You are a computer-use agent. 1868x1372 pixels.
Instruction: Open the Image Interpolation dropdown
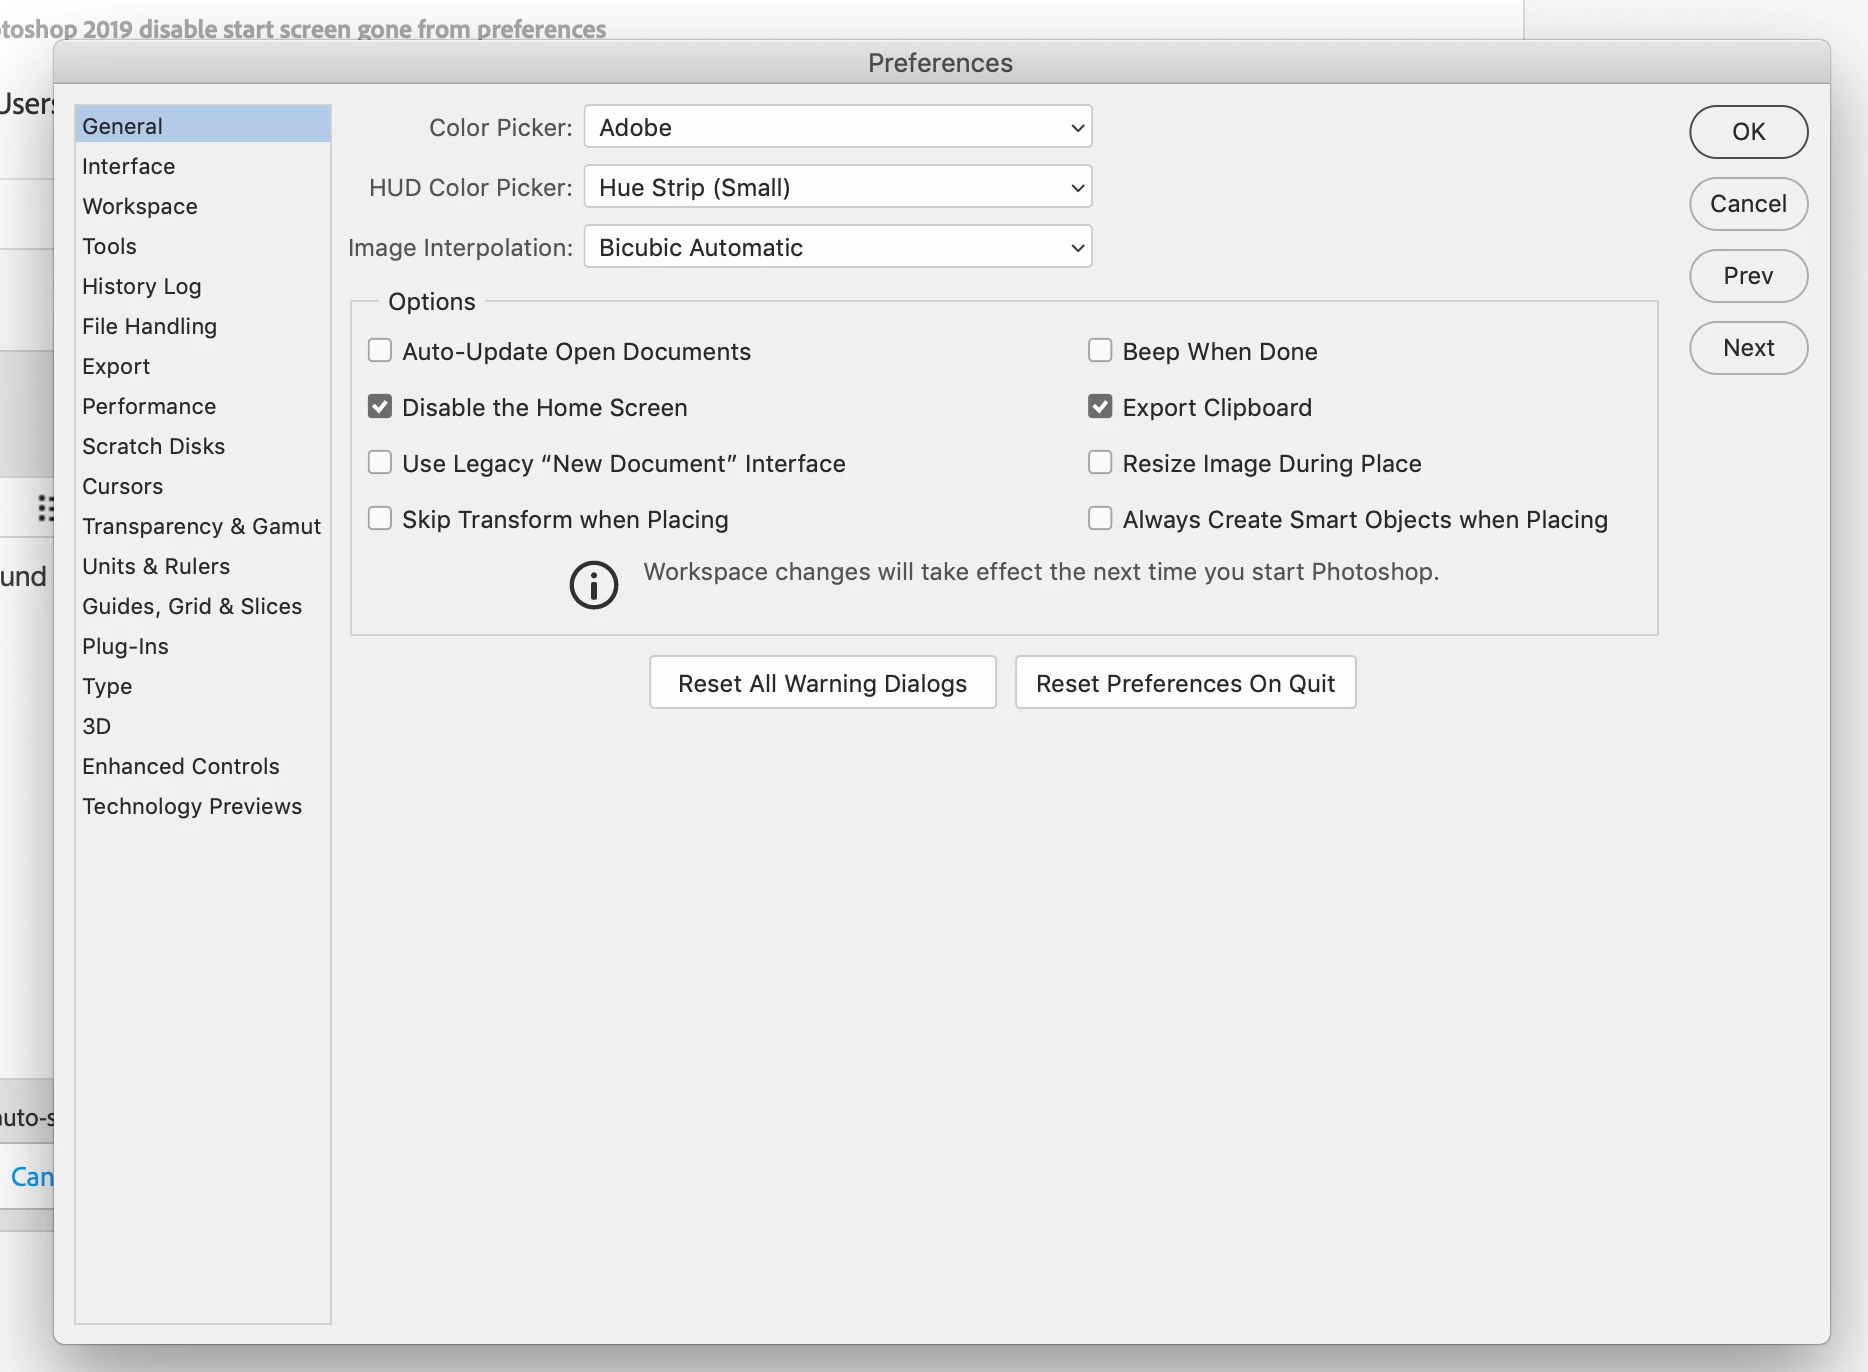click(x=838, y=247)
